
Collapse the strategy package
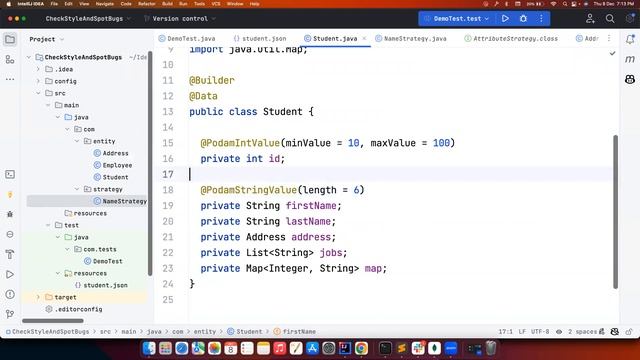[x=77, y=189]
